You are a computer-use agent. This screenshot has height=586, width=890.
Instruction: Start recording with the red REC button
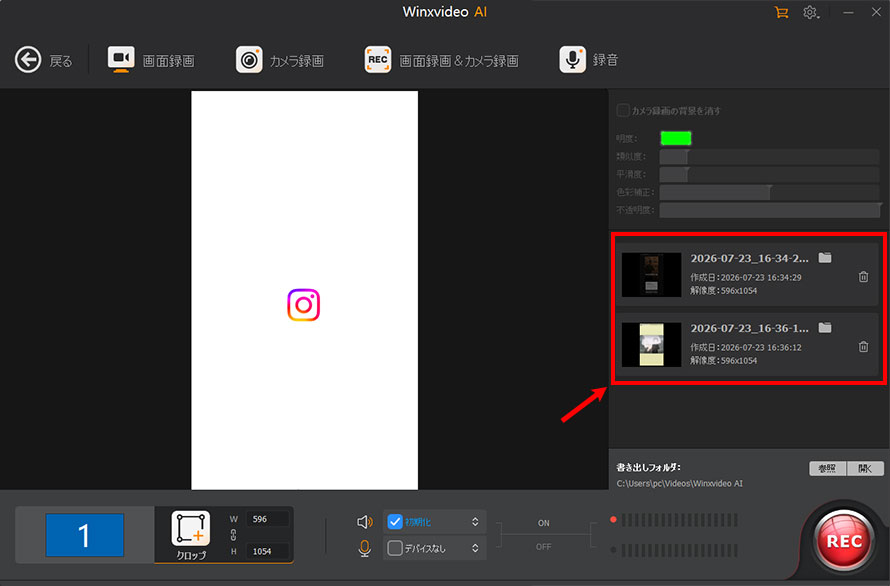(x=844, y=540)
